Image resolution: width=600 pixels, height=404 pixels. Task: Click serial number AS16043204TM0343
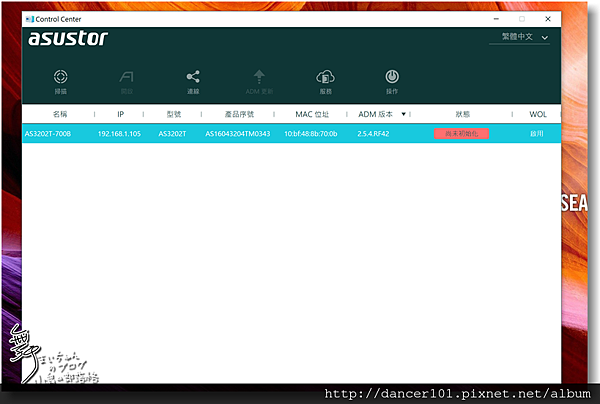point(238,134)
